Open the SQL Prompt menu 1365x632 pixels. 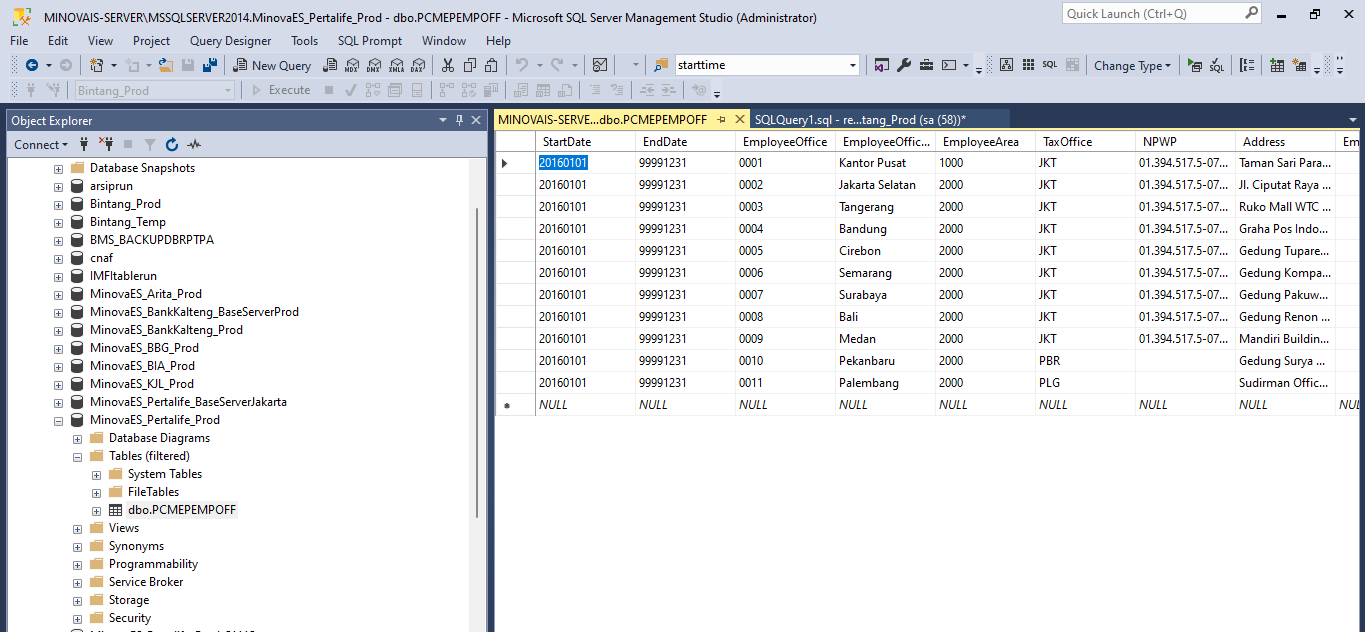tap(370, 41)
